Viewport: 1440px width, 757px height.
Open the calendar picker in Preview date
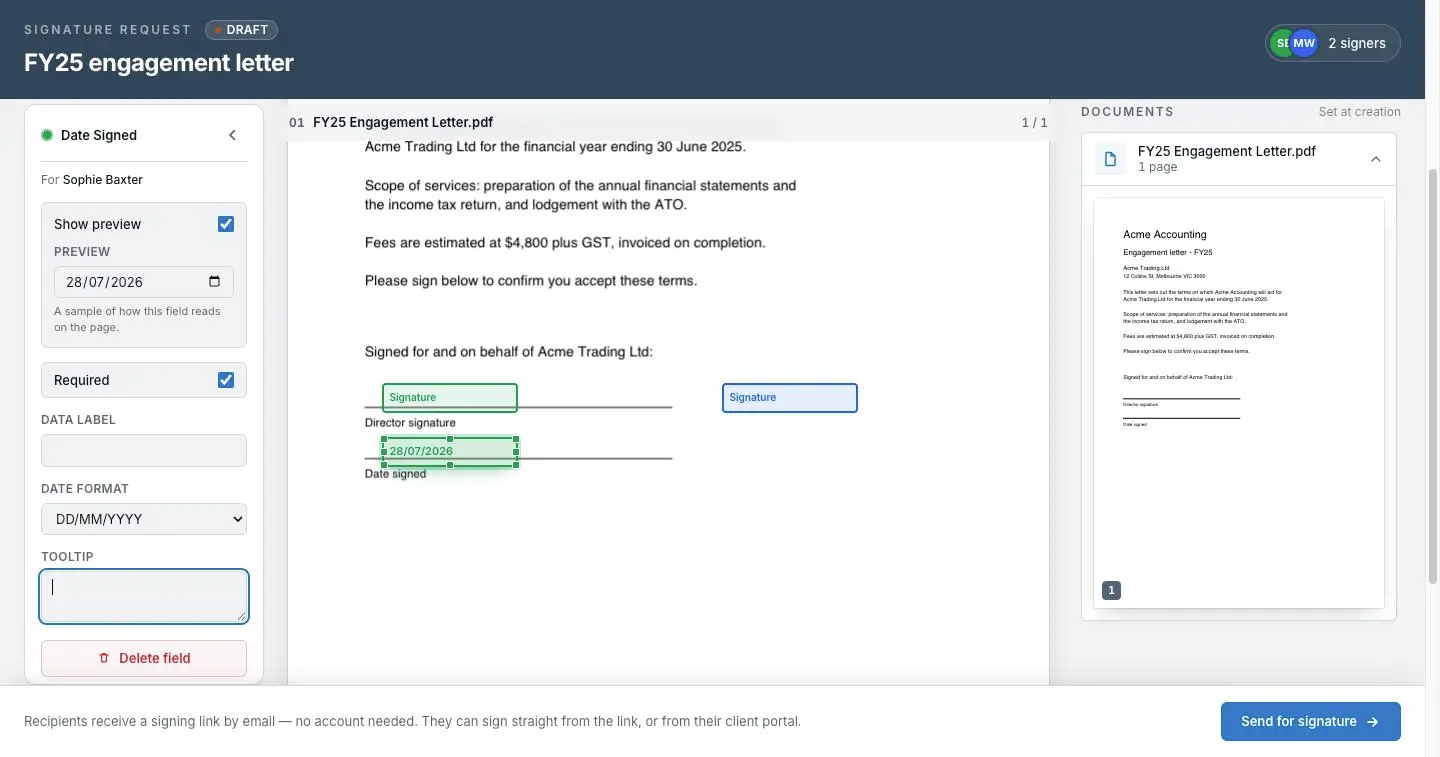(214, 282)
